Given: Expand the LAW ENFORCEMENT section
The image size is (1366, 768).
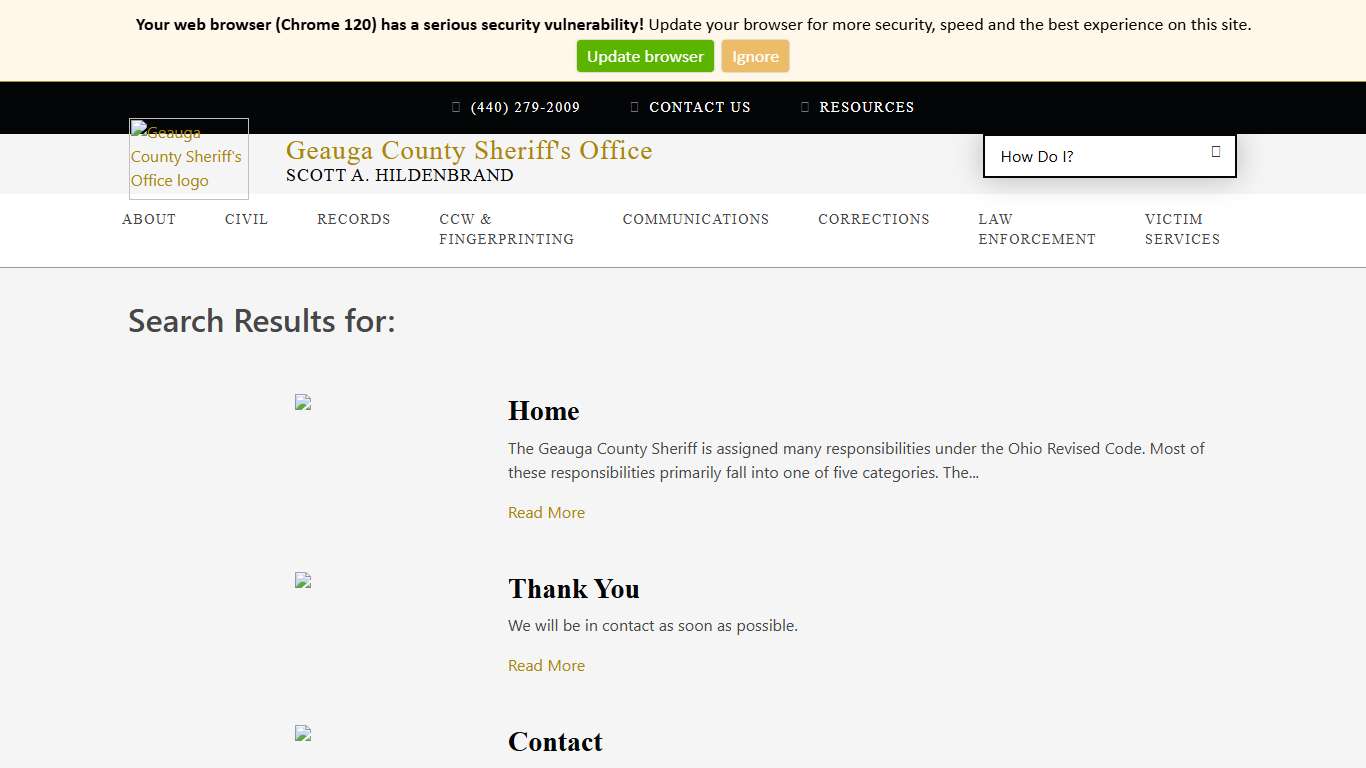Looking at the screenshot, I should click(x=1037, y=229).
